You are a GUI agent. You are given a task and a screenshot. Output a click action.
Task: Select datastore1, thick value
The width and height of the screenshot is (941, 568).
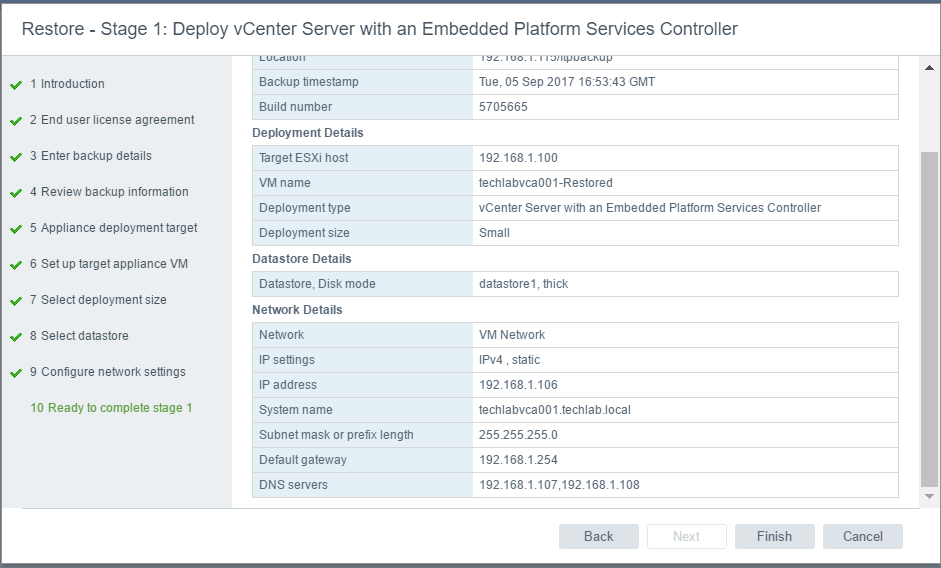click(523, 284)
